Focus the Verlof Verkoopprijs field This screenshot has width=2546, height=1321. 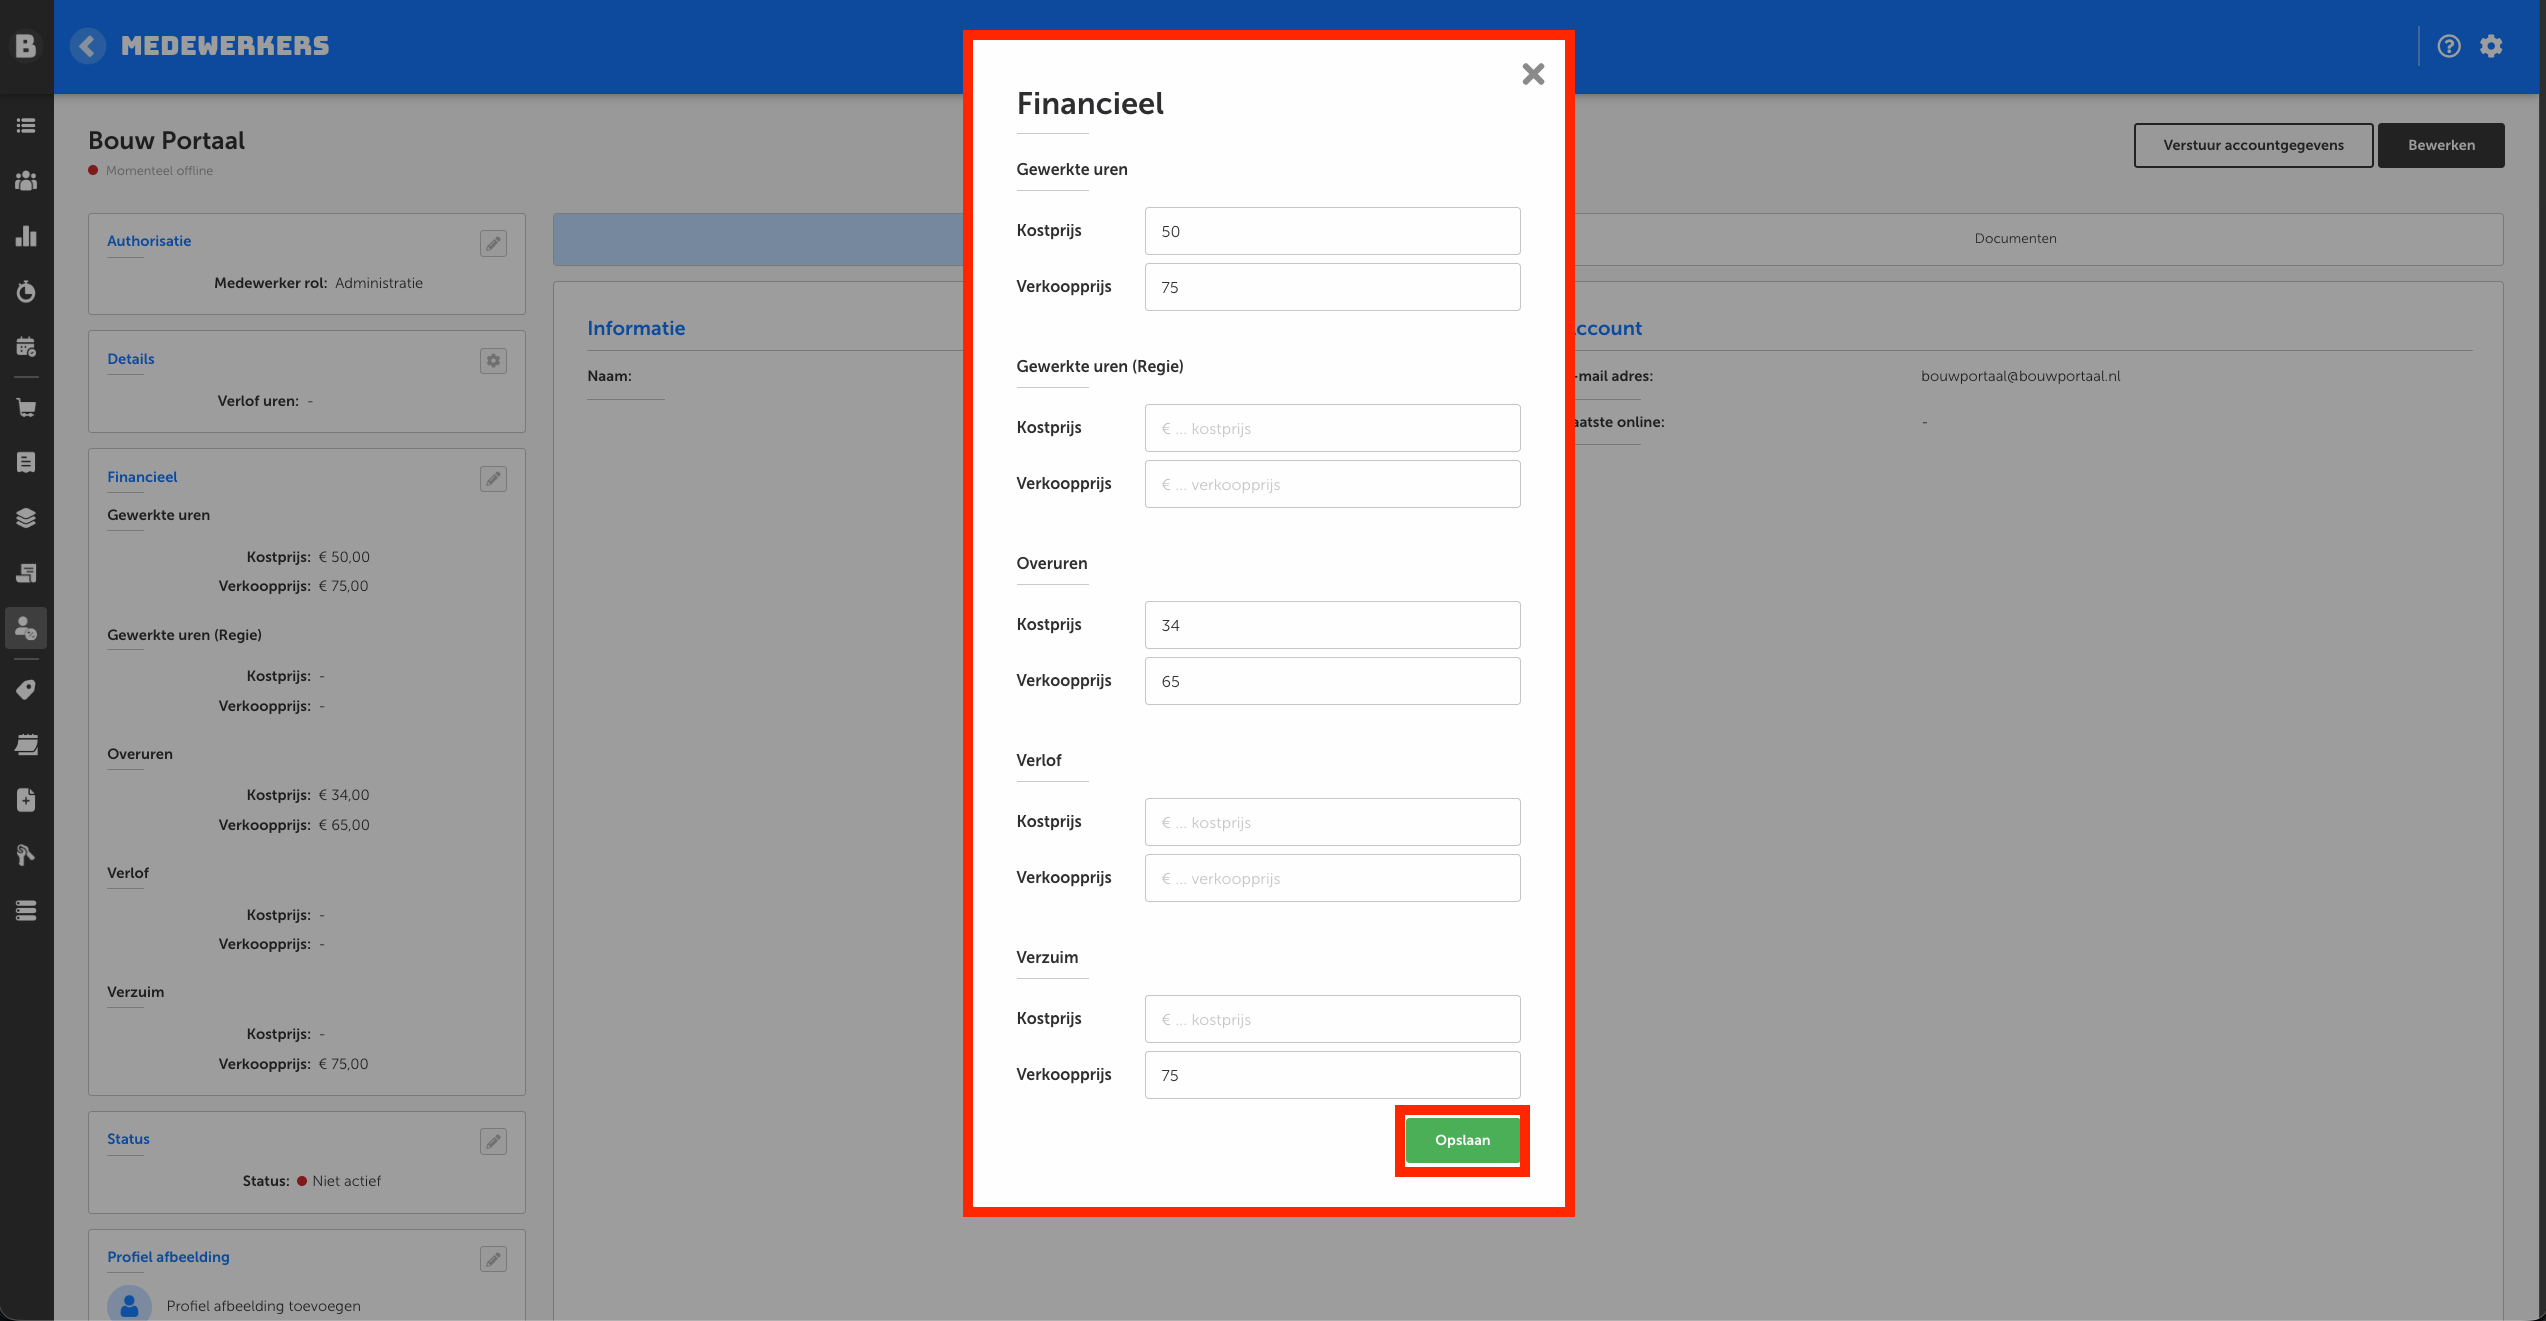pyautogui.click(x=1332, y=878)
